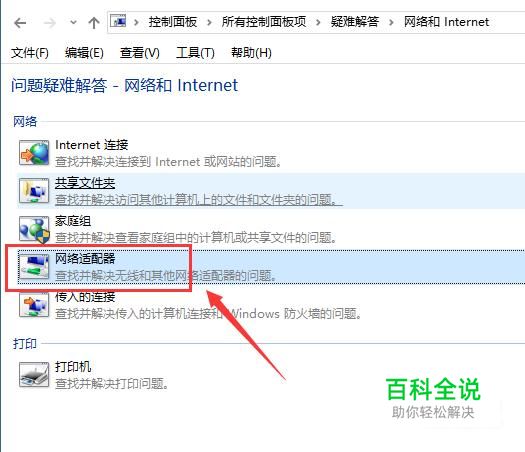The image size is (525, 452).
Task: Expand the chevron after 控制面板
Action: pos(209,23)
